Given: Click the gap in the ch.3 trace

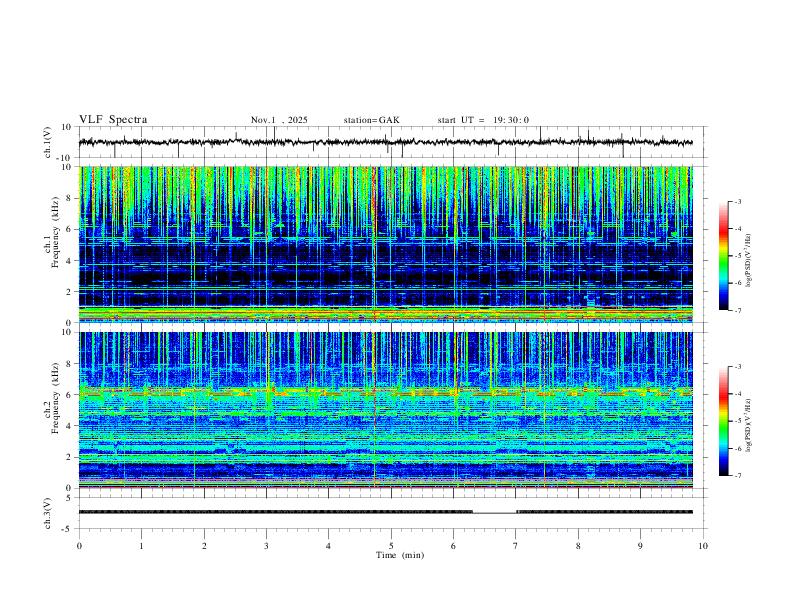Looking at the screenshot, I should point(494,513).
